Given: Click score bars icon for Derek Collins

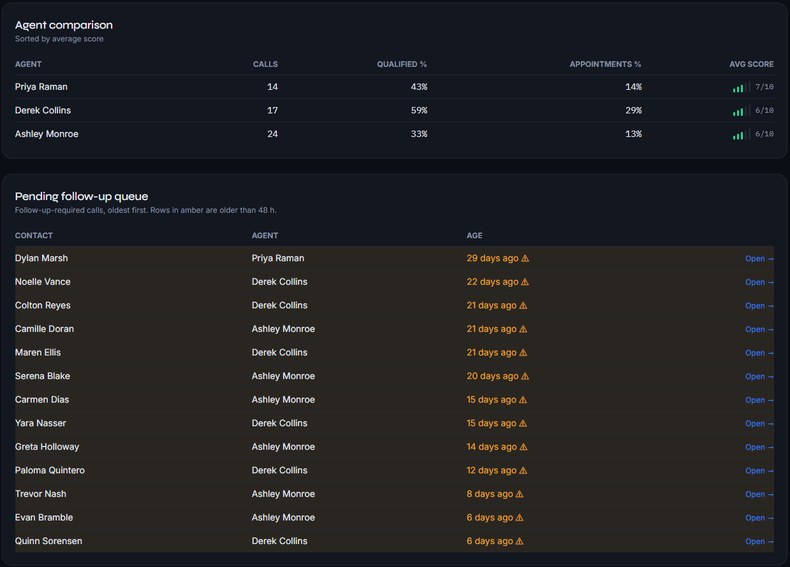Looking at the screenshot, I should coord(741,111).
